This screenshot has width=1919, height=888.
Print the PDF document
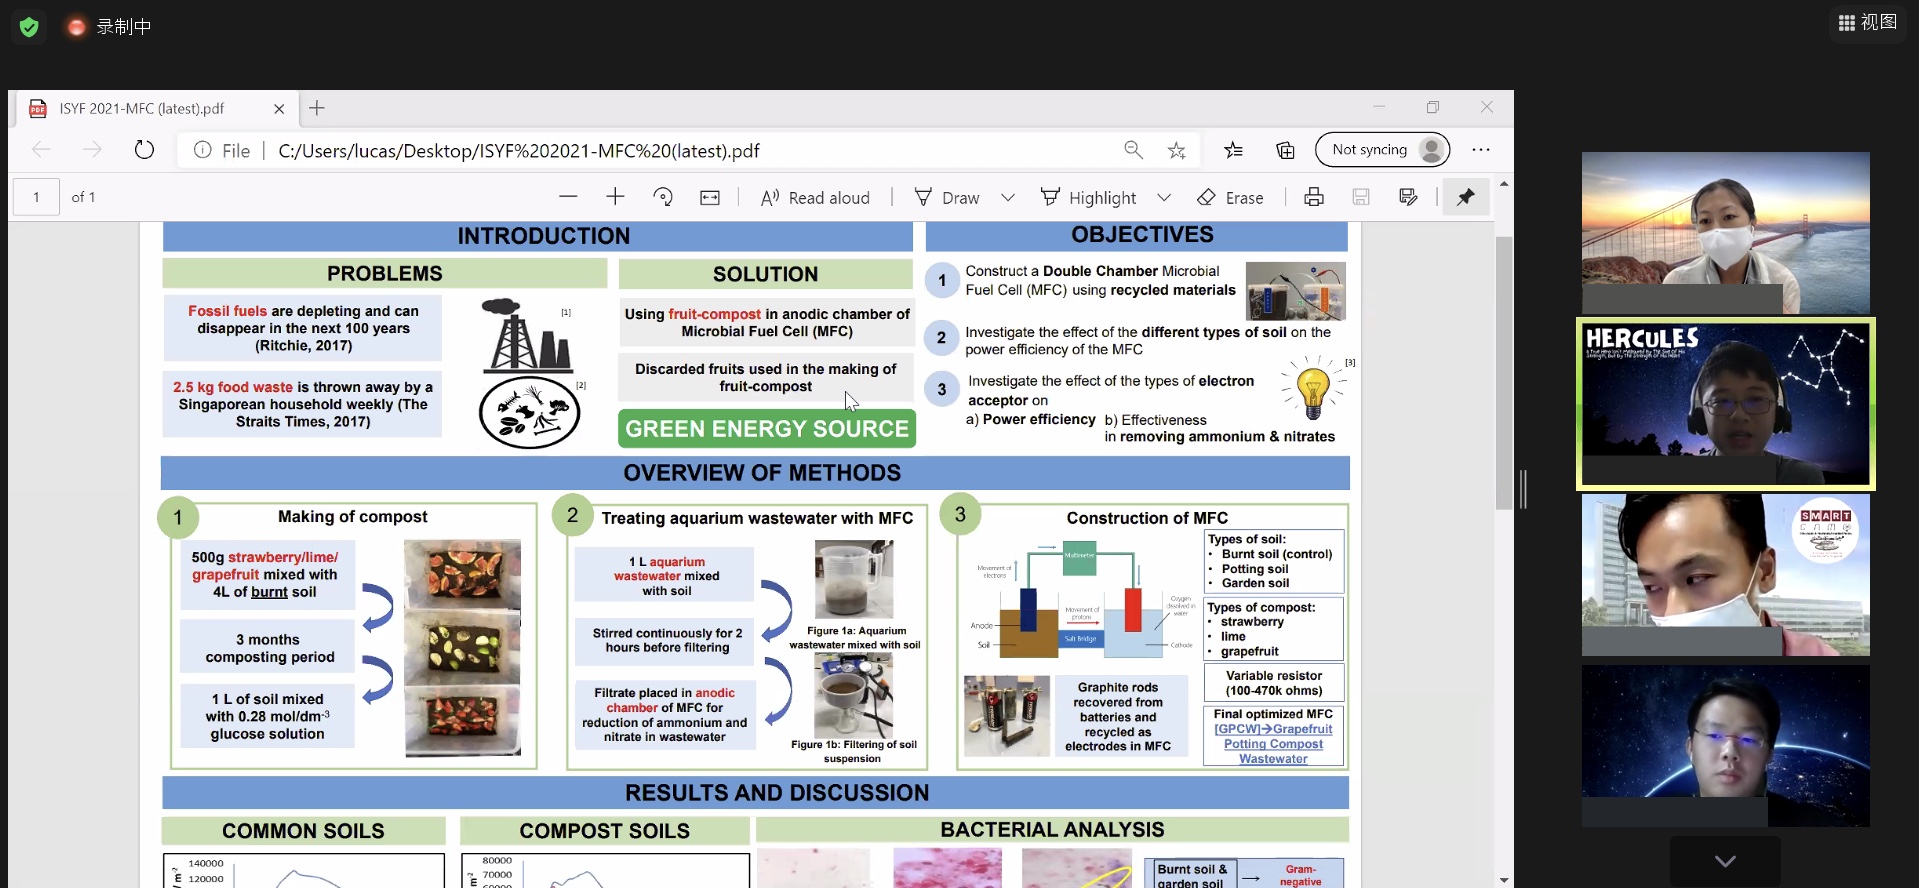click(1314, 197)
